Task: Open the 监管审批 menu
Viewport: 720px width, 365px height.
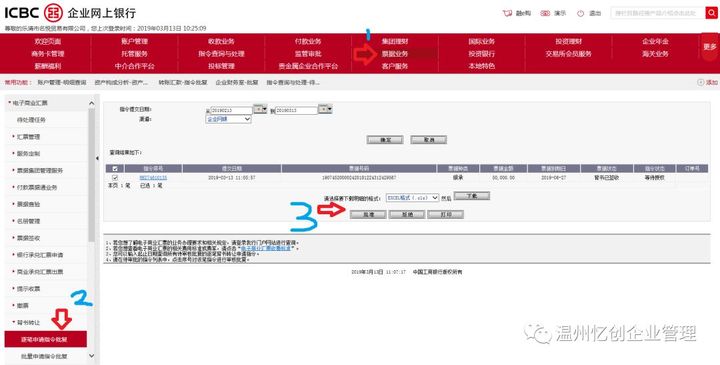Action: tap(308, 54)
